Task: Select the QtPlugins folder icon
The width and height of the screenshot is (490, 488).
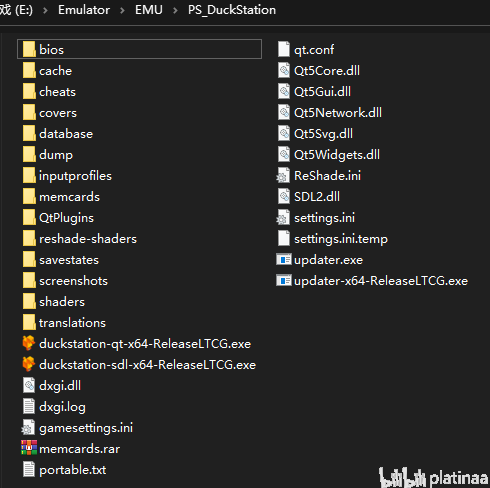Action: (x=29, y=218)
